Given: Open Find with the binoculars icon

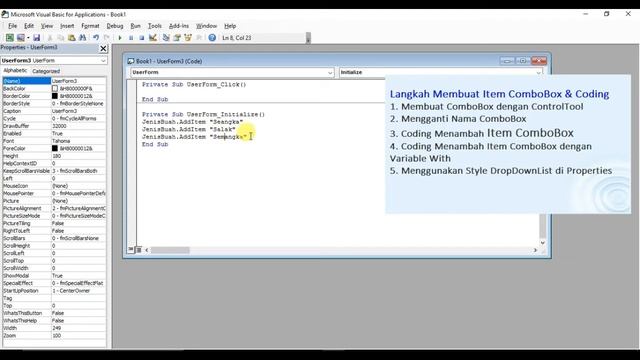Looking at the screenshot, I should tap(82, 38).
